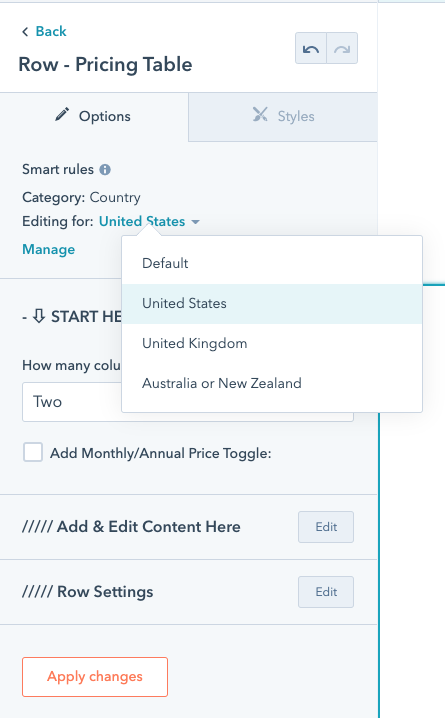Switch to the Styles tab

[x=283, y=117]
